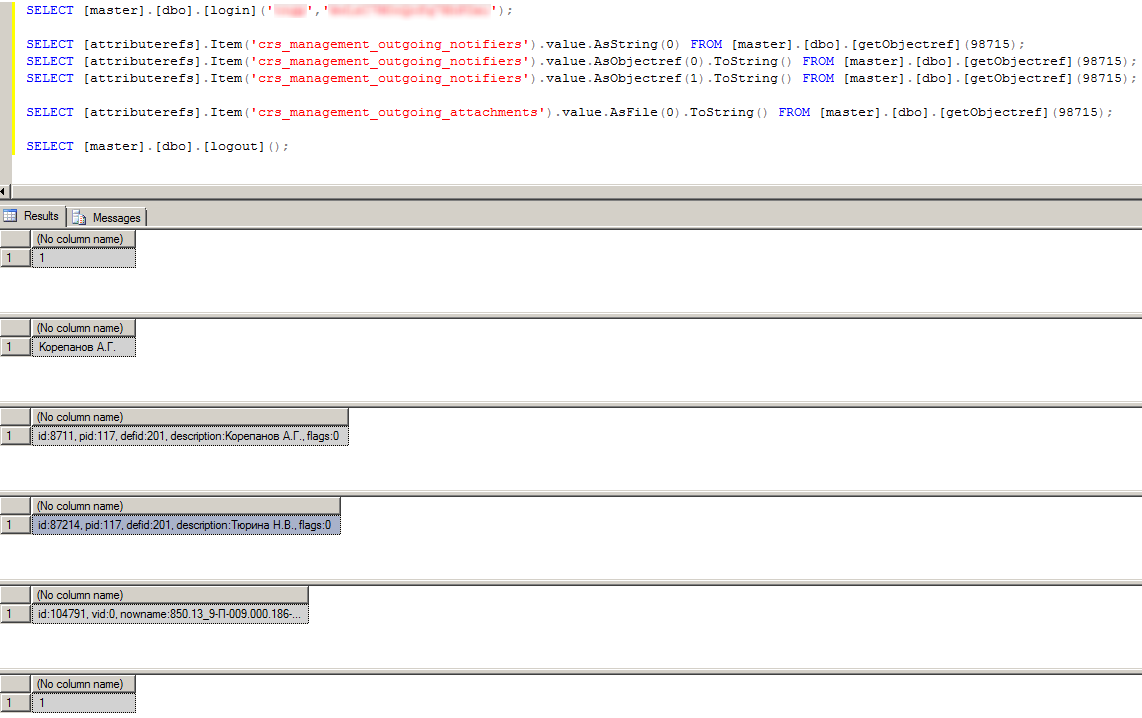Click the editor's horizontal scrollbar track
The height and width of the screenshot is (718, 1142).
(575, 192)
